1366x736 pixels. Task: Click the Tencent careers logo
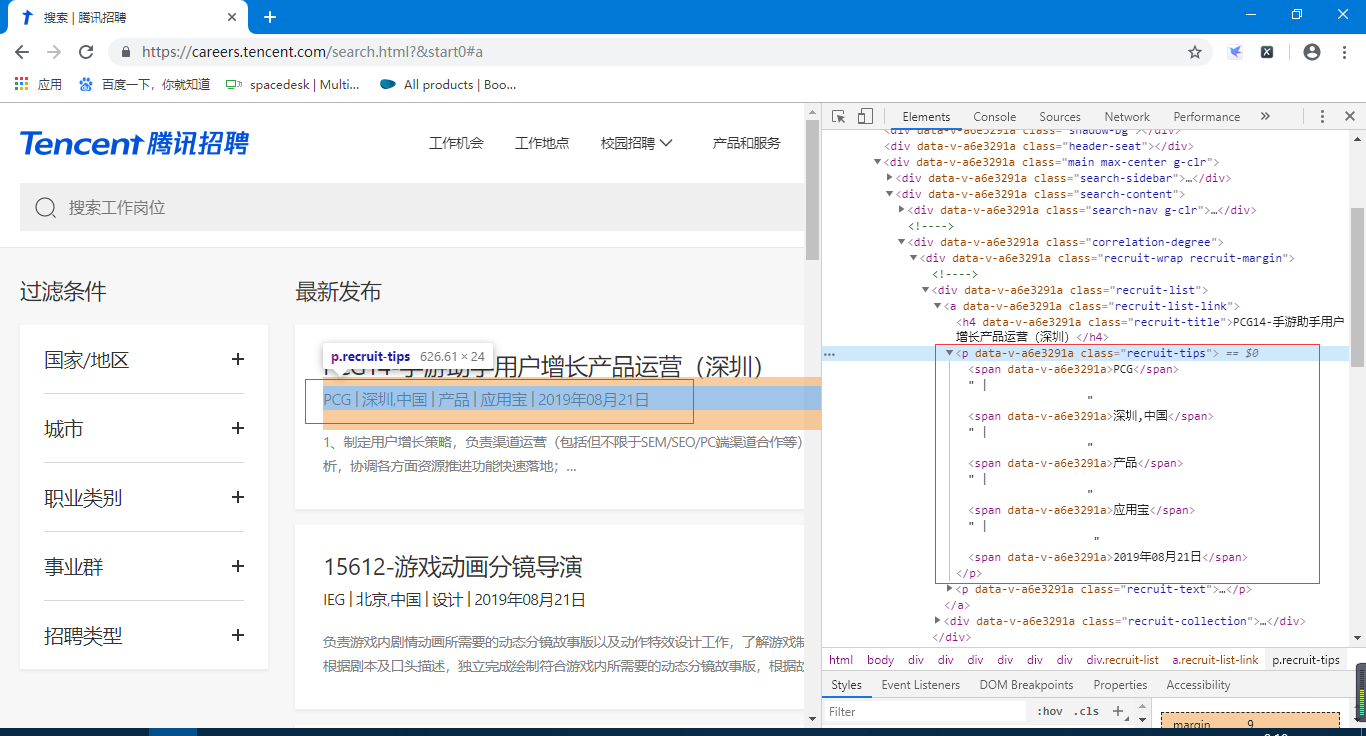tap(134, 143)
